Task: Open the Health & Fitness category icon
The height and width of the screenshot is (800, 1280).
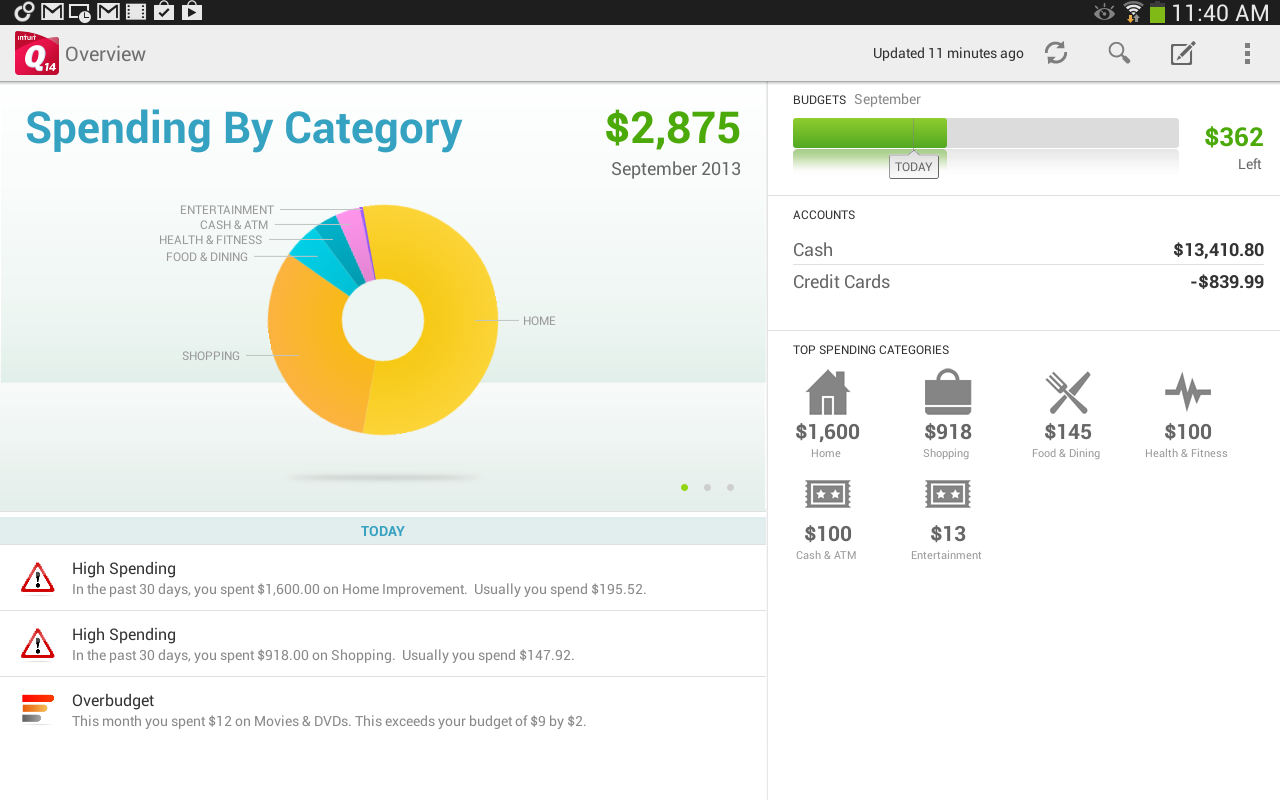Action: (x=1187, y=392)
